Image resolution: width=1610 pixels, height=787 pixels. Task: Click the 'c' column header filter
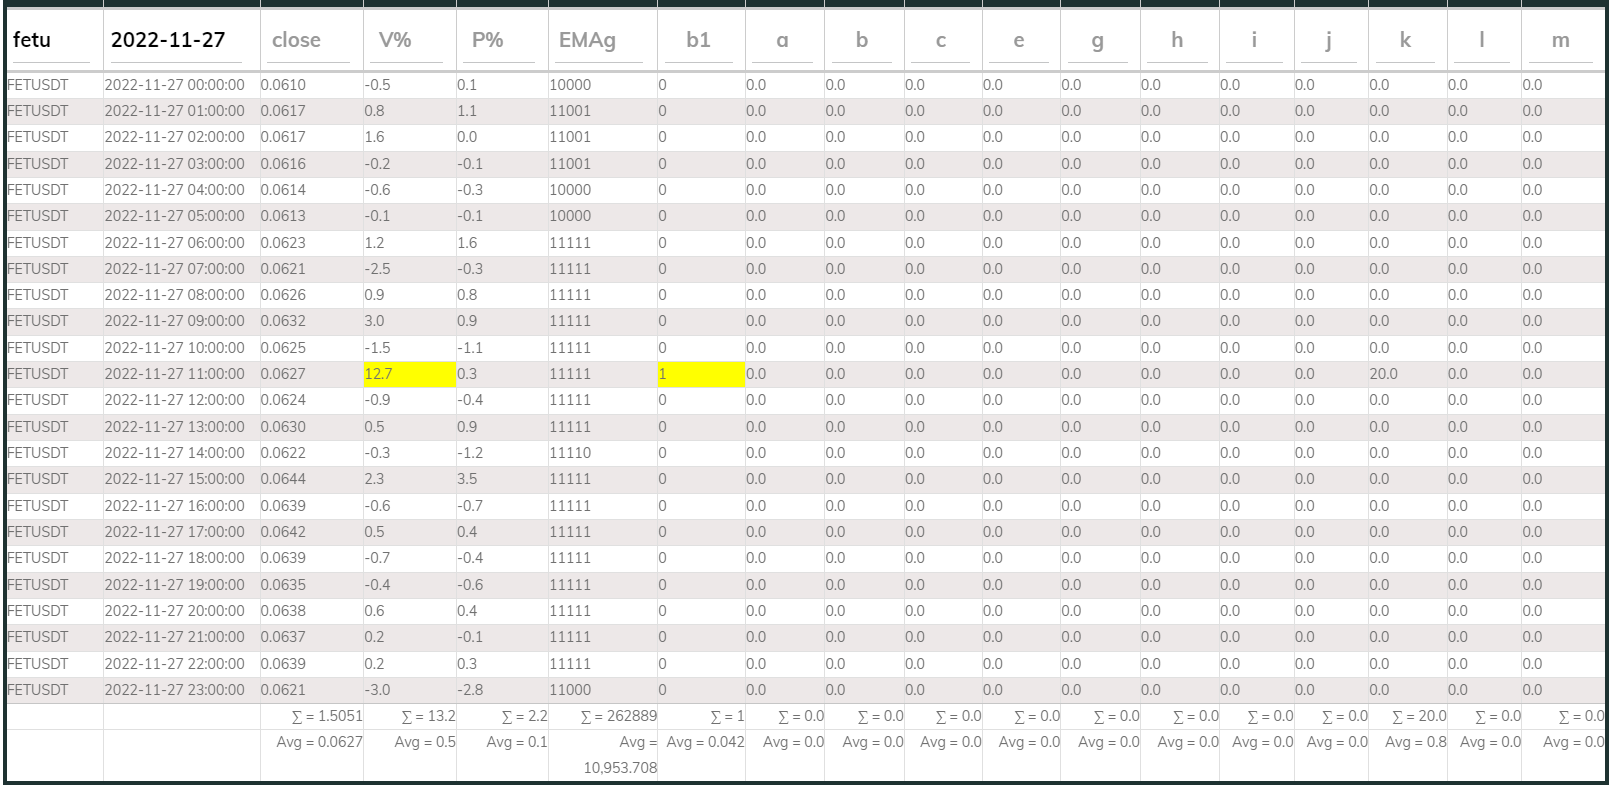coord(941,41)
